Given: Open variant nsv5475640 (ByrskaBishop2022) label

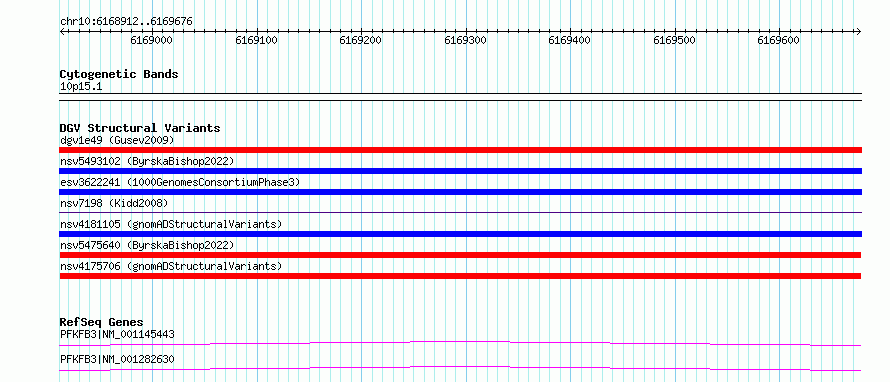Looking at the screenshot, I should (x=147, y=245).
